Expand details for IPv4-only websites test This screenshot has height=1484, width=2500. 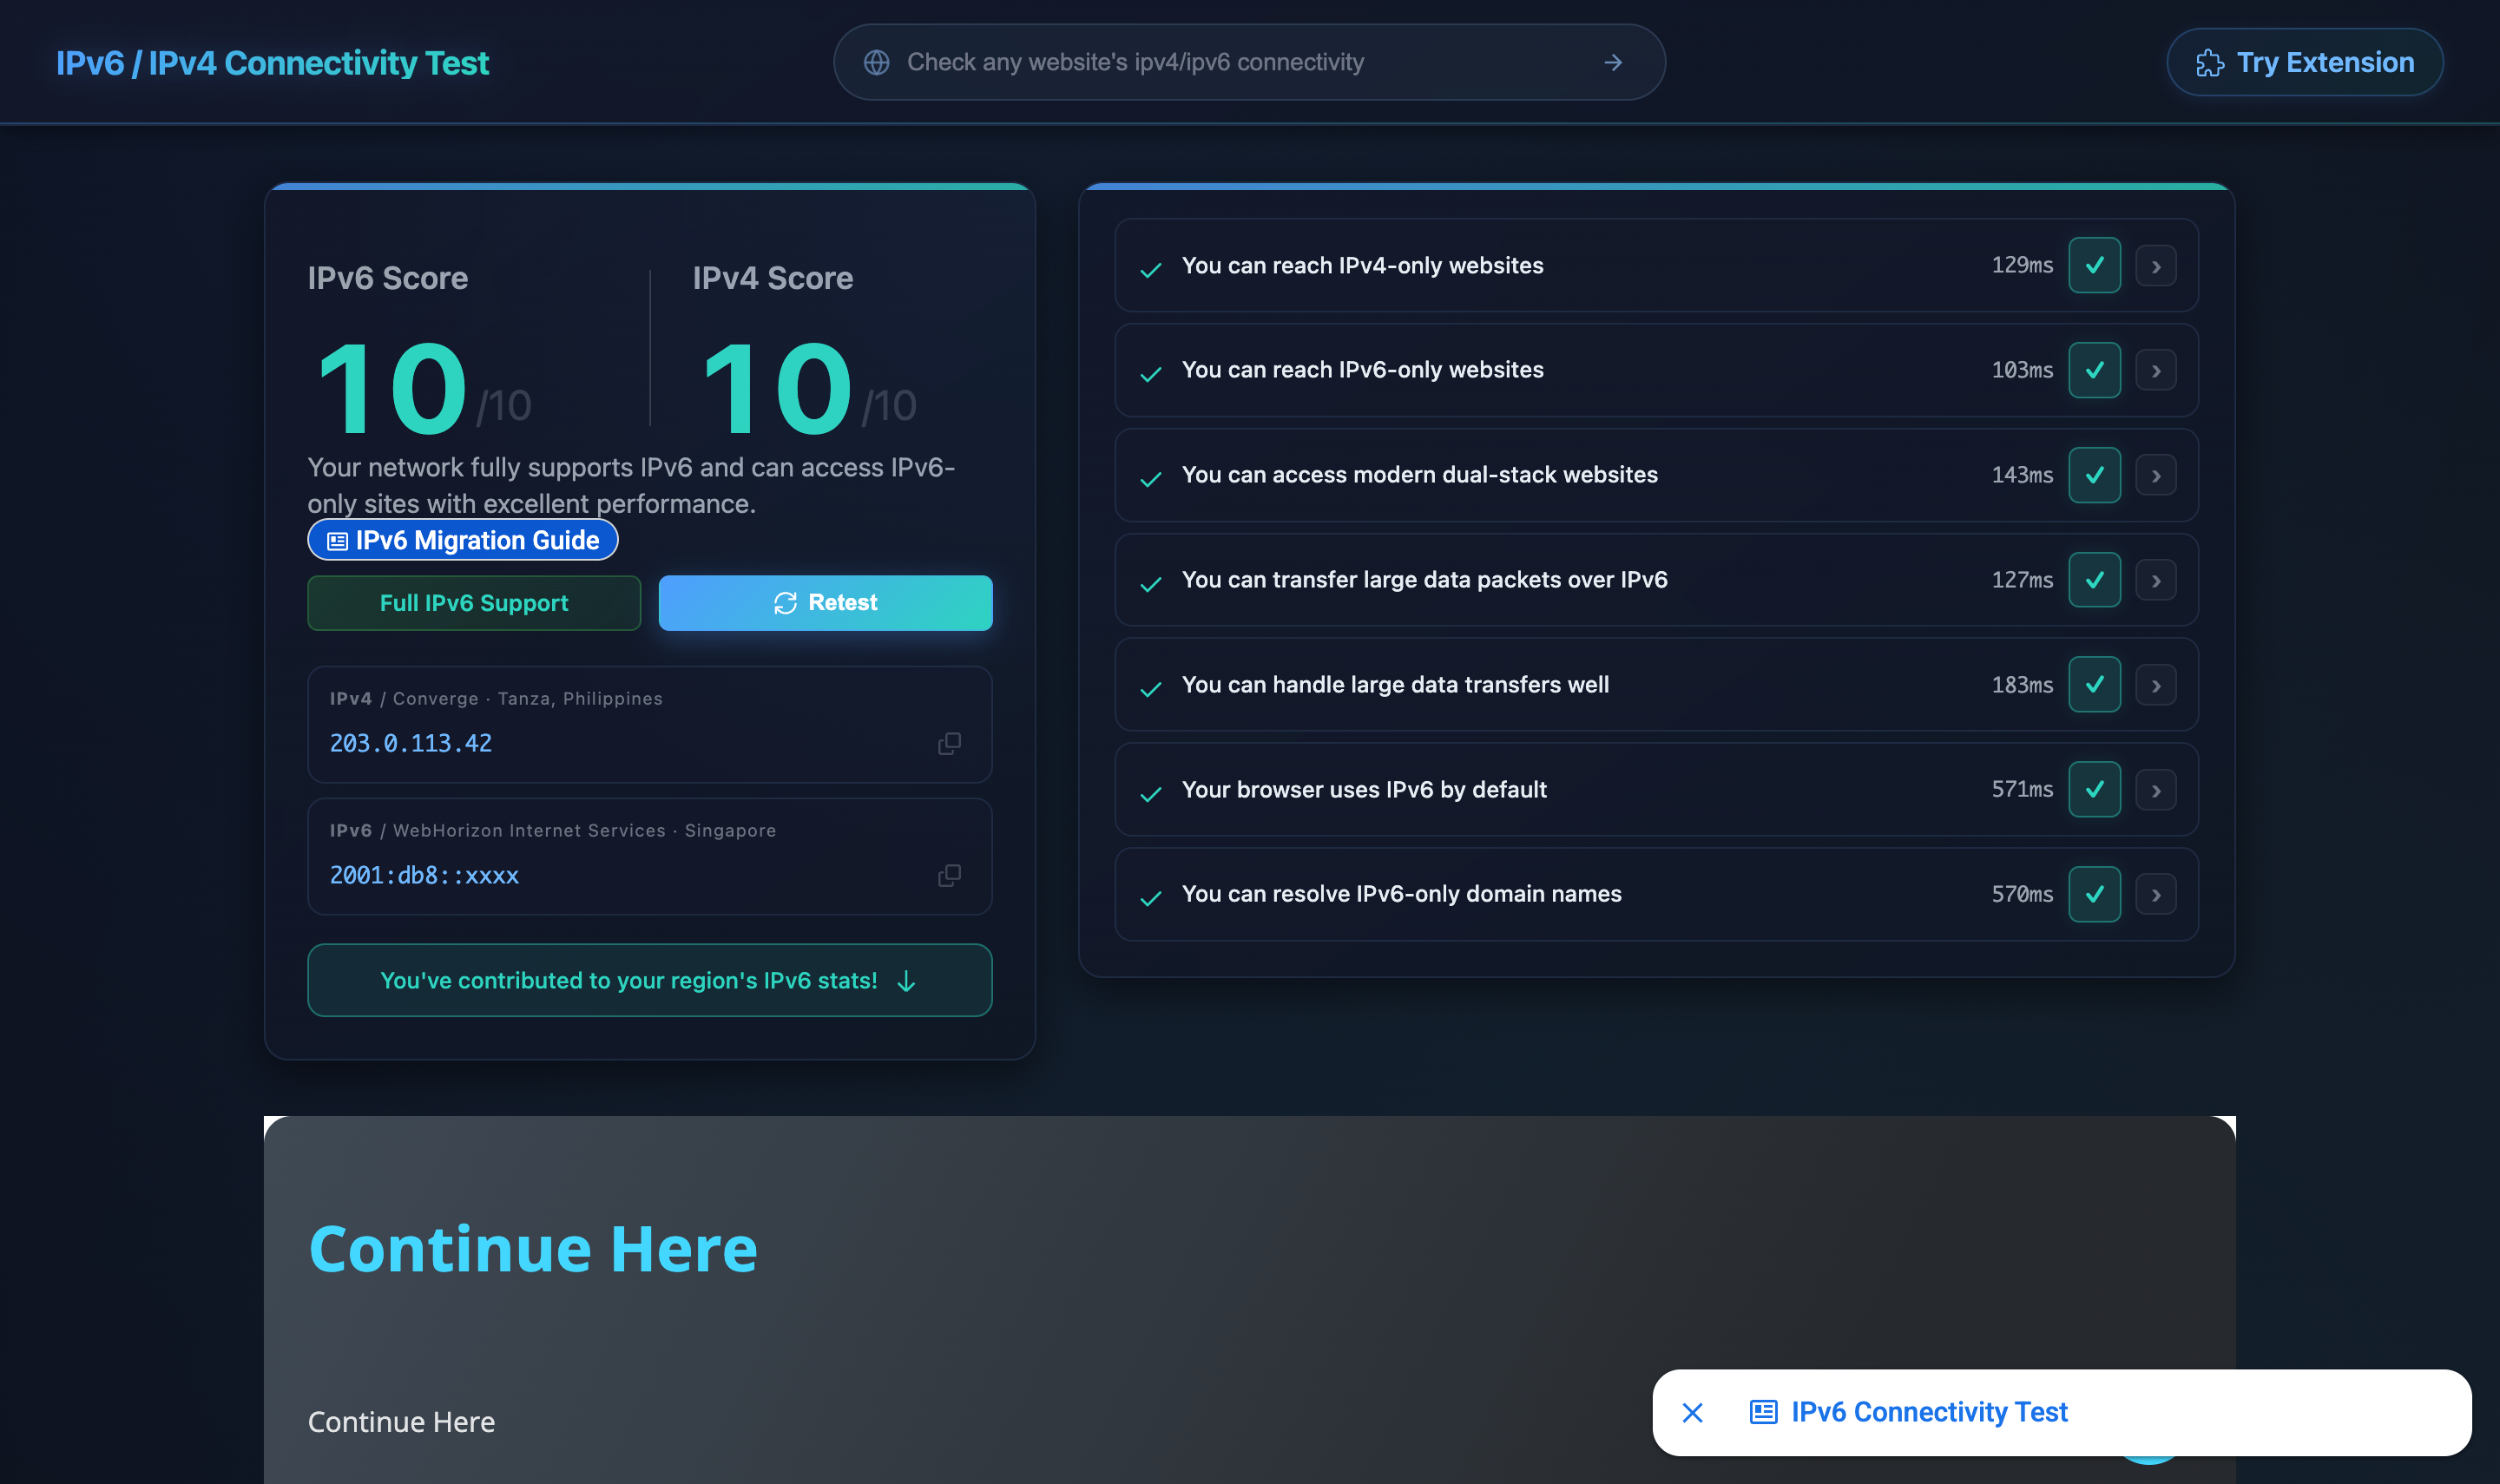(x=2156, y=266)
